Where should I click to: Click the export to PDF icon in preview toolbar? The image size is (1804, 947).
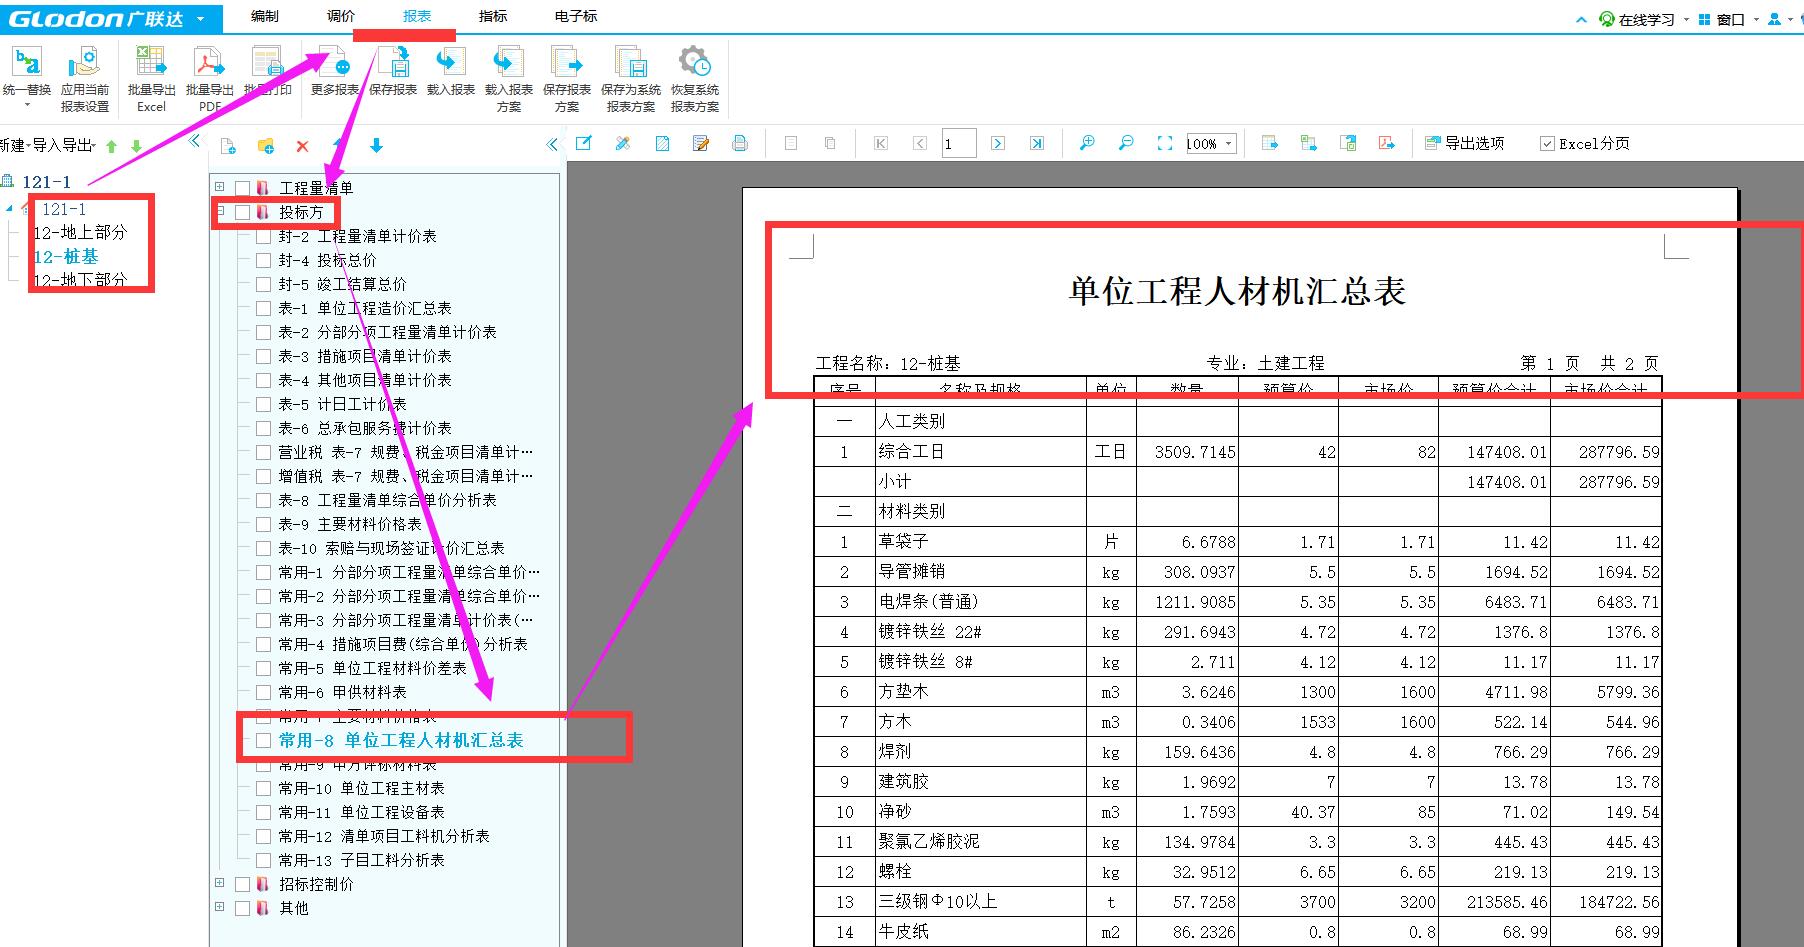click(1387, 143)
